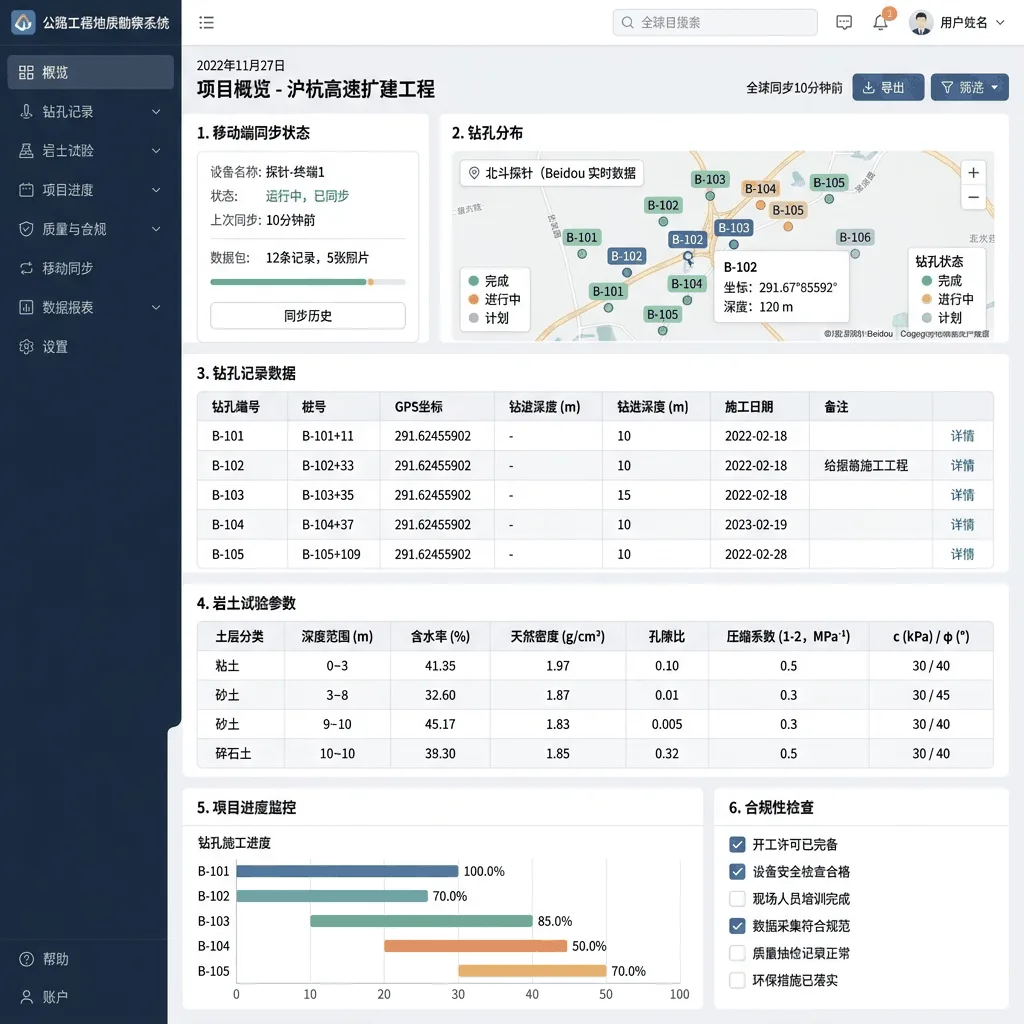Click the user avatar picture

click(921, 23)
